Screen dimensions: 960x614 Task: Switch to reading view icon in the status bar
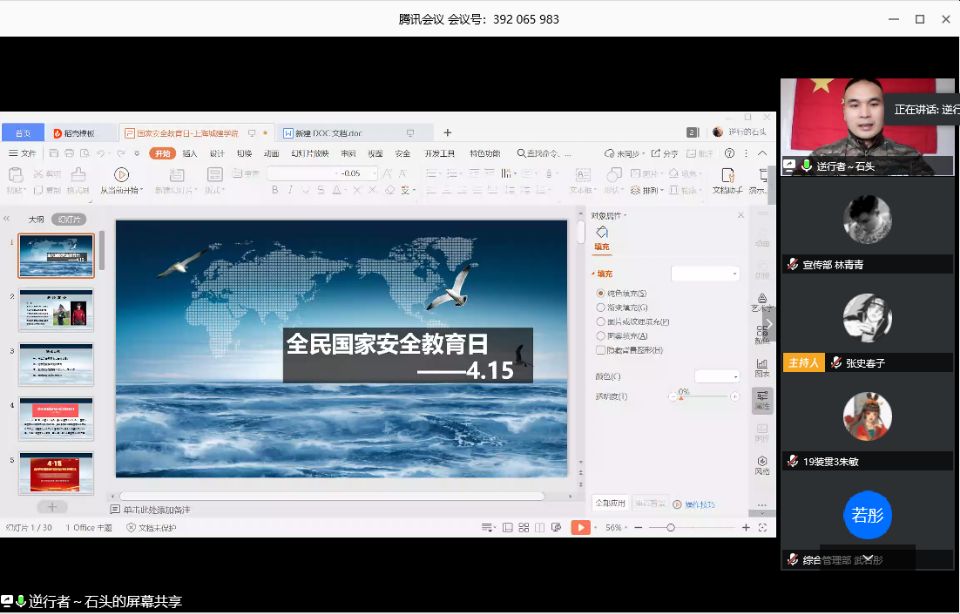(539, 528)
